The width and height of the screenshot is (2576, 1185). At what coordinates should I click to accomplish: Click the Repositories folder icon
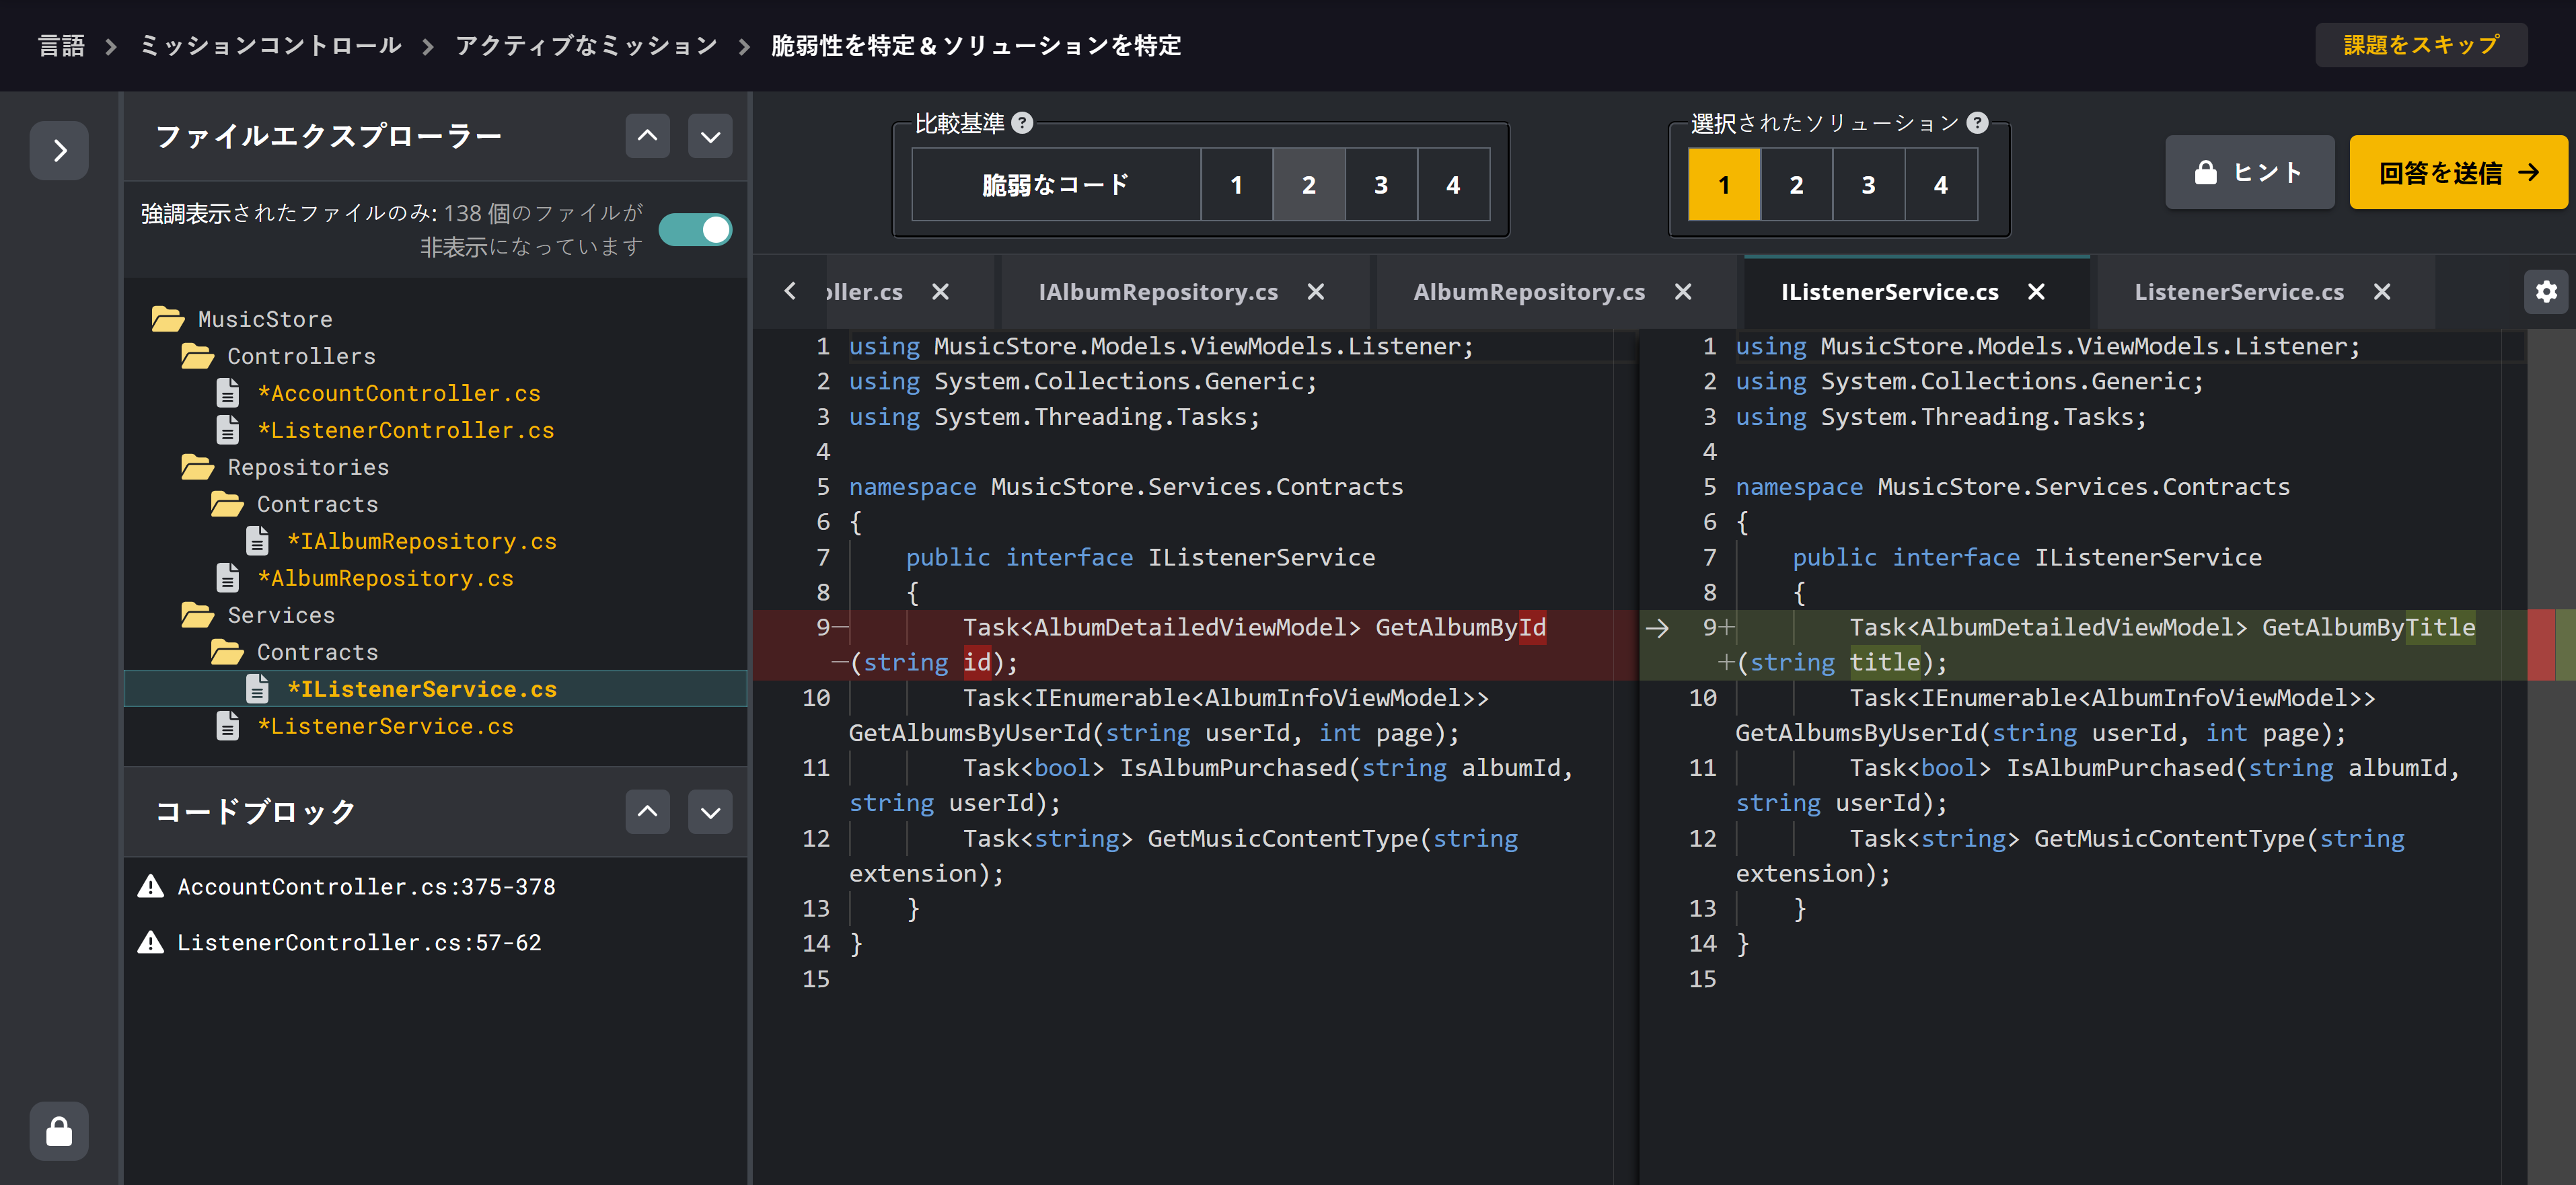click(x=198, y=467)
